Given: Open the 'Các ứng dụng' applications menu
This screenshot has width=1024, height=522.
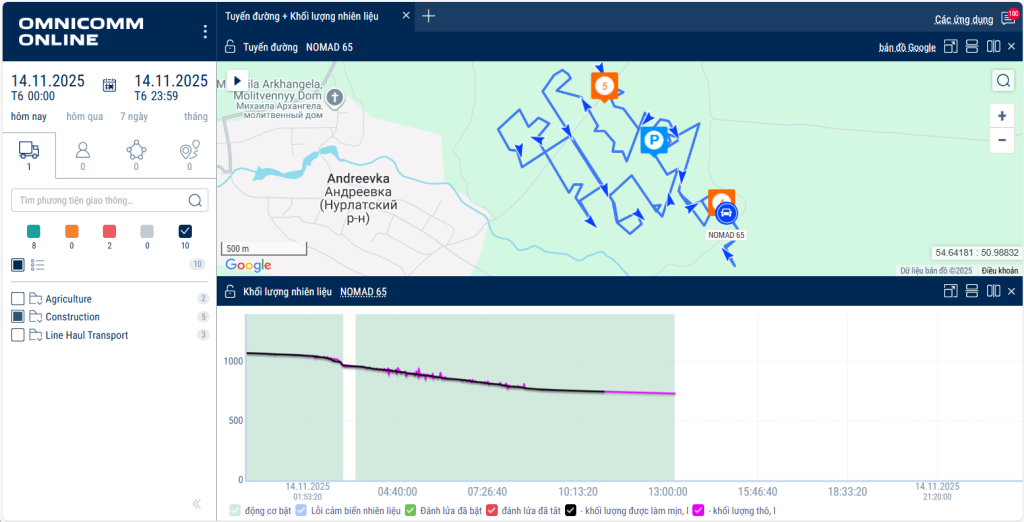Looking at the screenshot, I should coord(963,19).
